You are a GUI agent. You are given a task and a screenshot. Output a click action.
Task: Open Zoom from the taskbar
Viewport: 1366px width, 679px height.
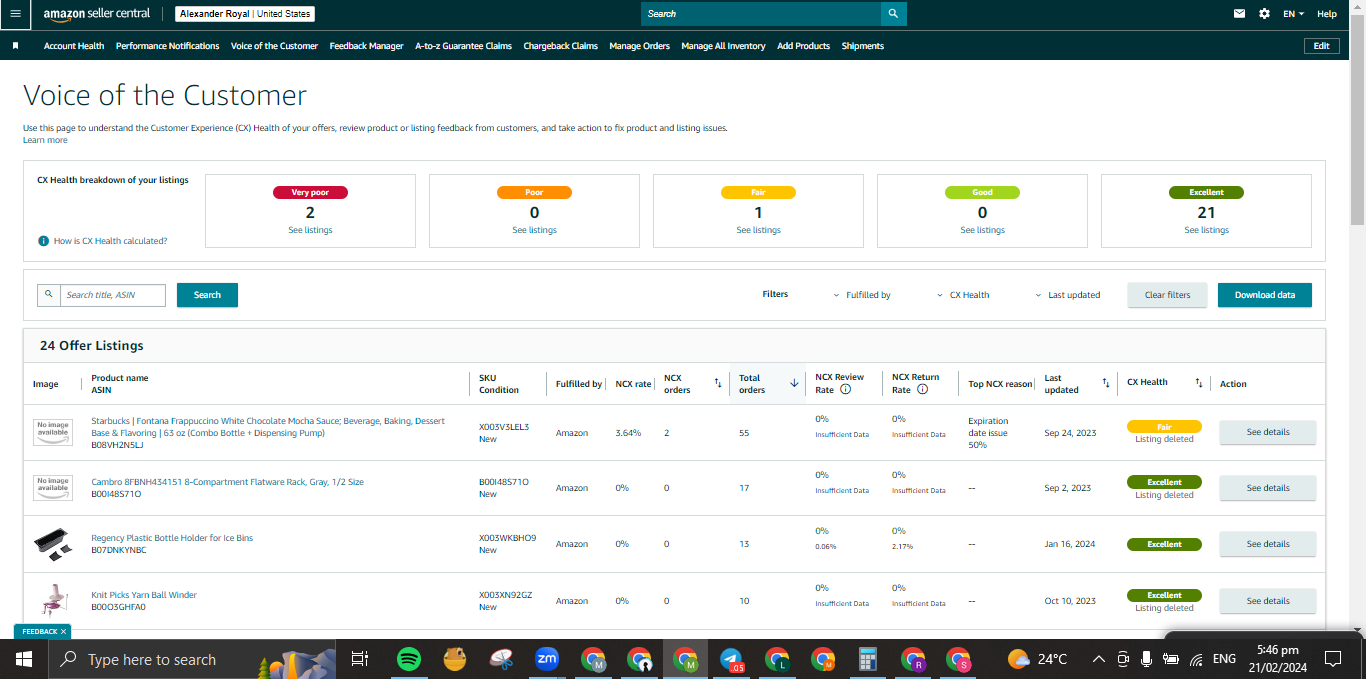[547, 659]
